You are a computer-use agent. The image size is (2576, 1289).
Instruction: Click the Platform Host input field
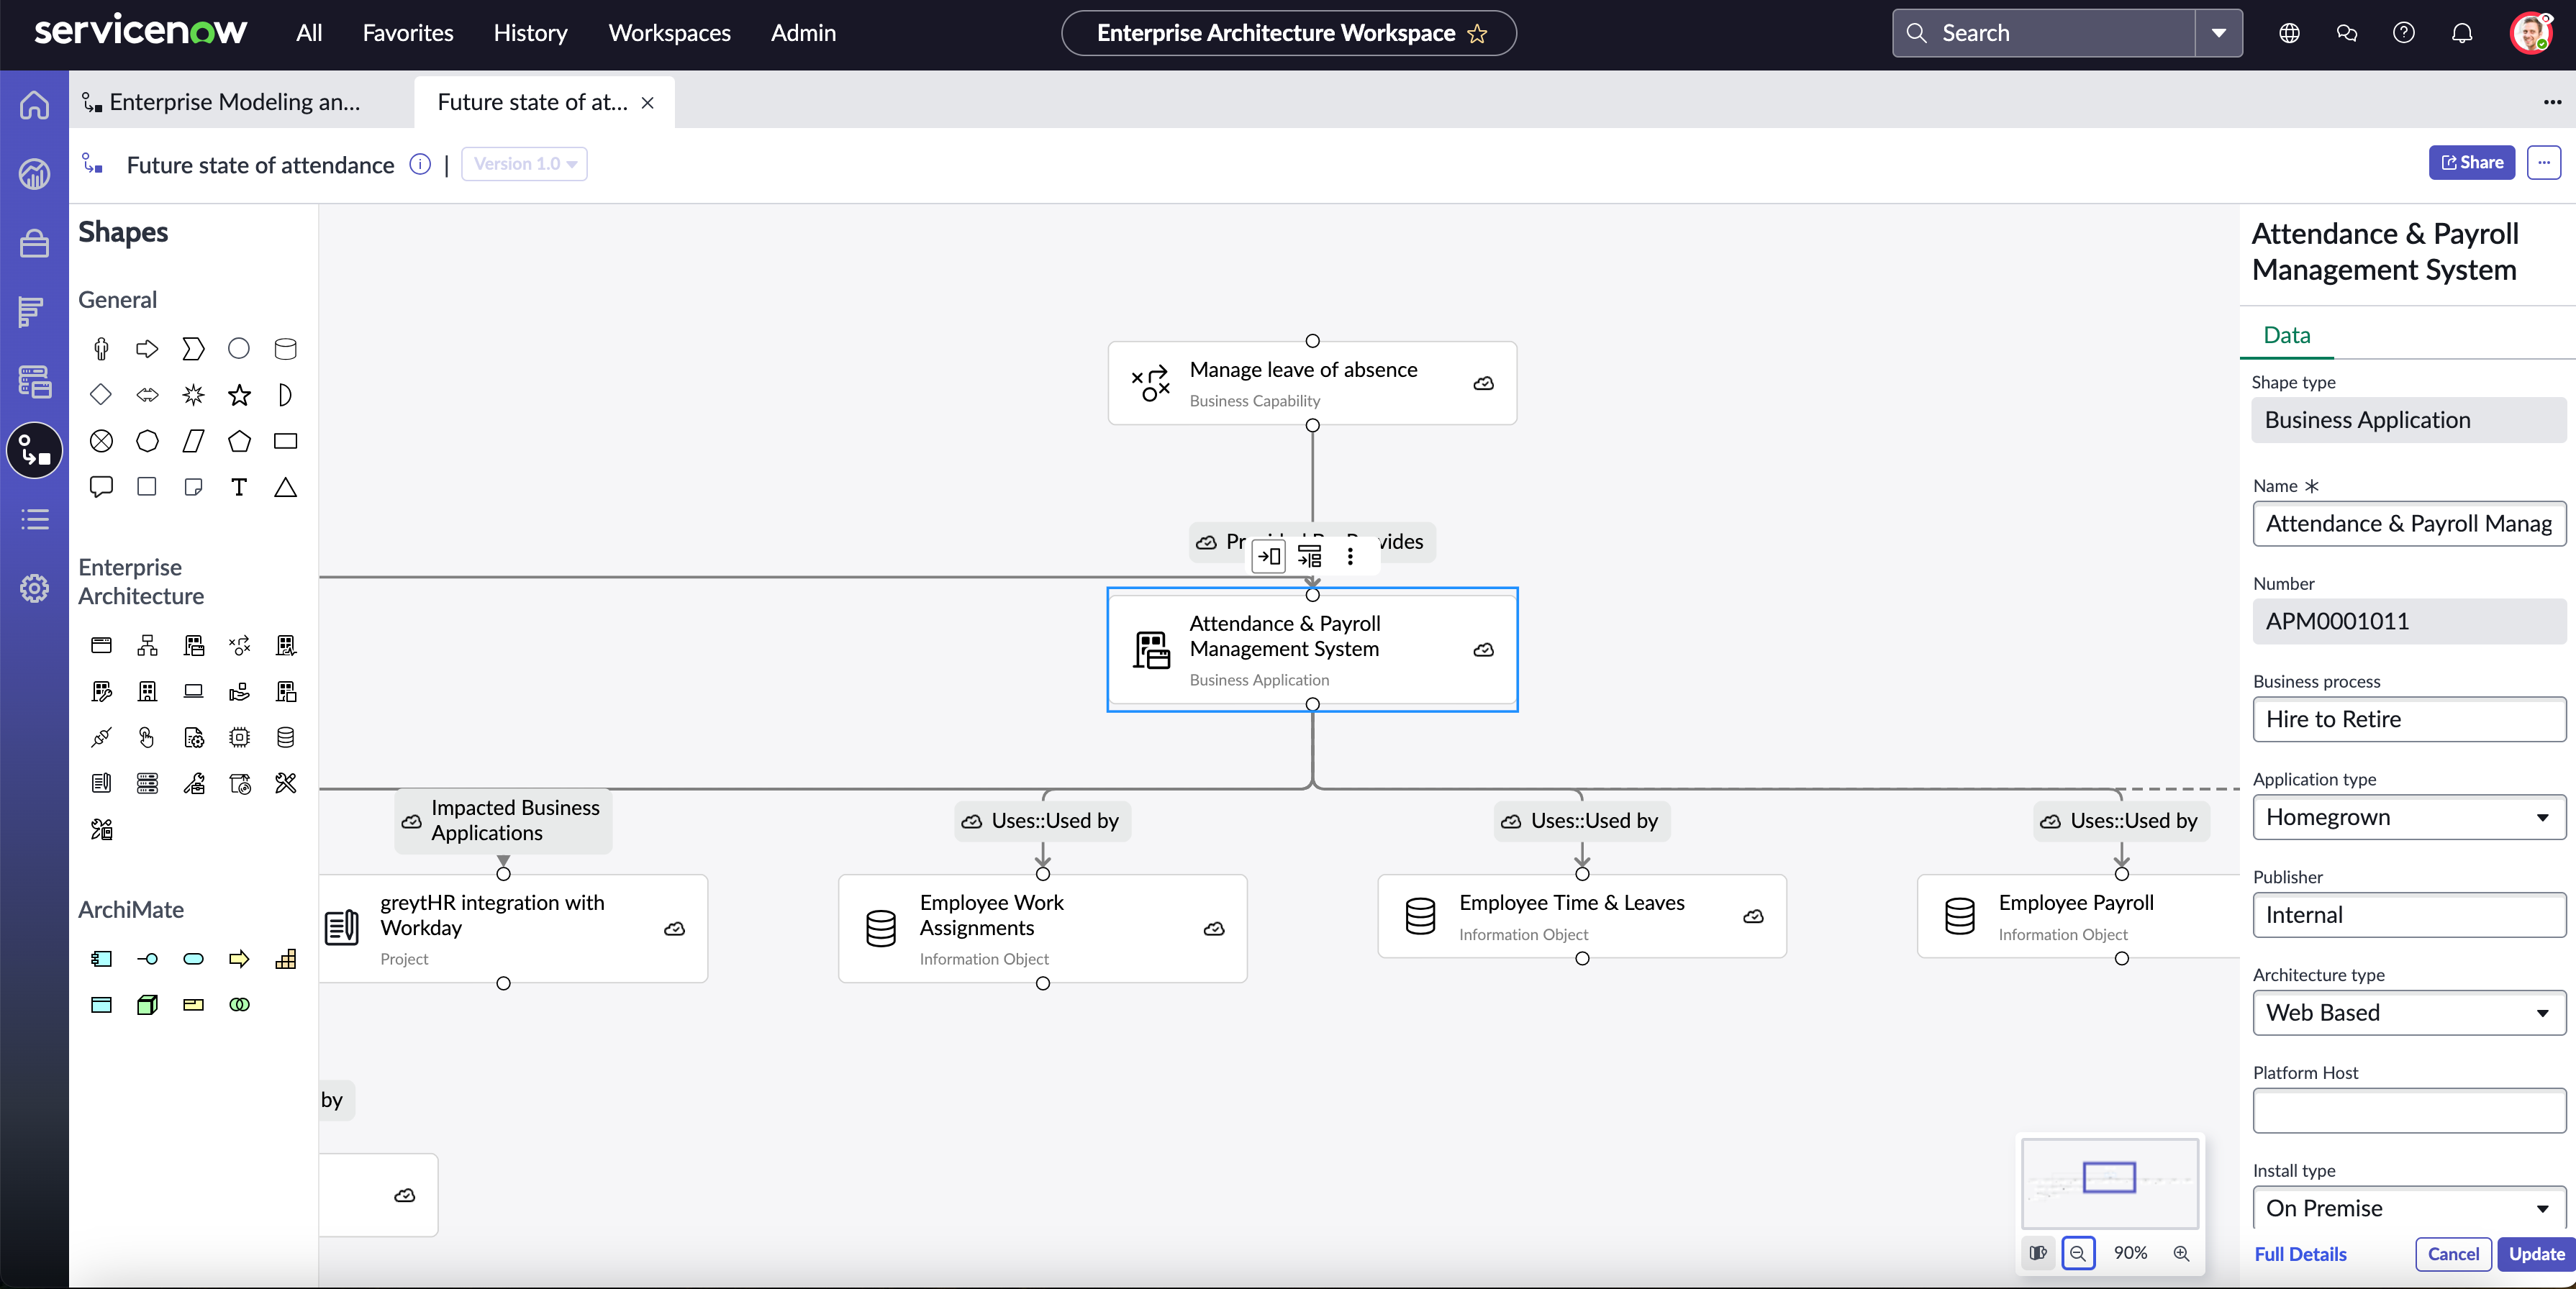[x=2409, y=1110]
